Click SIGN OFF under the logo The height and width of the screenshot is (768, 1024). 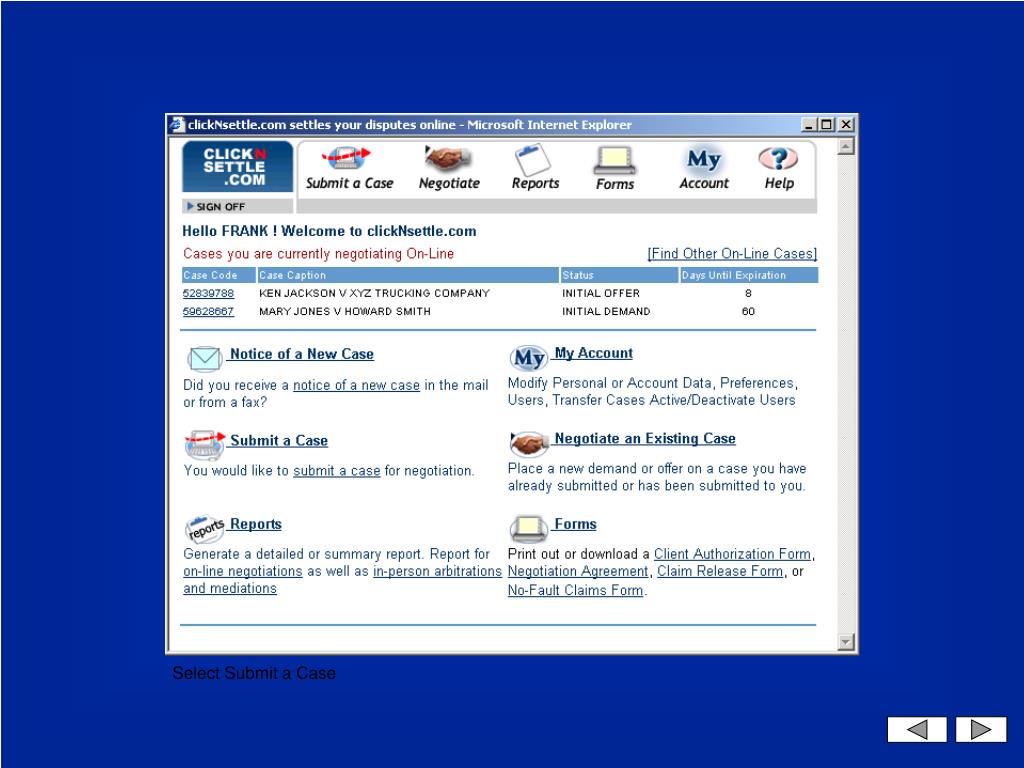(216, 206)
